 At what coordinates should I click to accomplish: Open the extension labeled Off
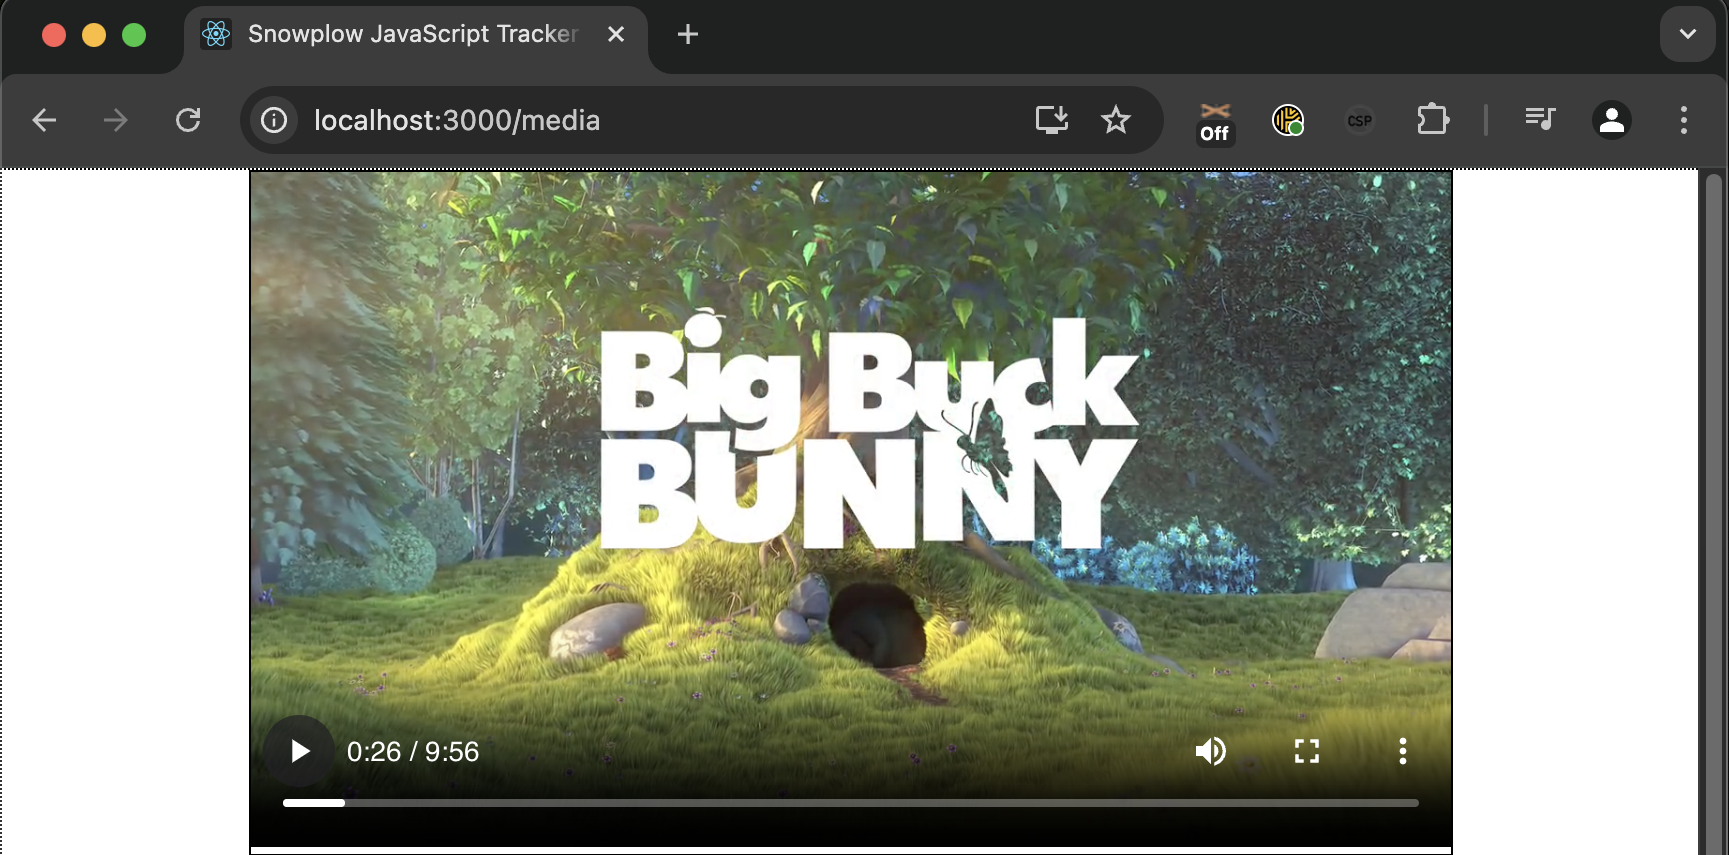point(1215,123)
